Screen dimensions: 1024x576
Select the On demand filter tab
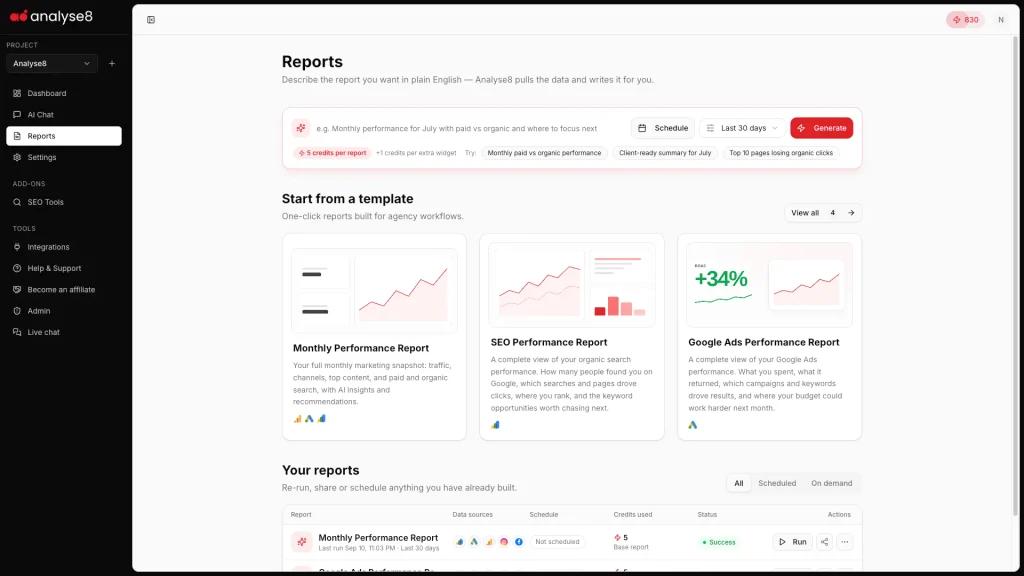click(x=831, y=483)
